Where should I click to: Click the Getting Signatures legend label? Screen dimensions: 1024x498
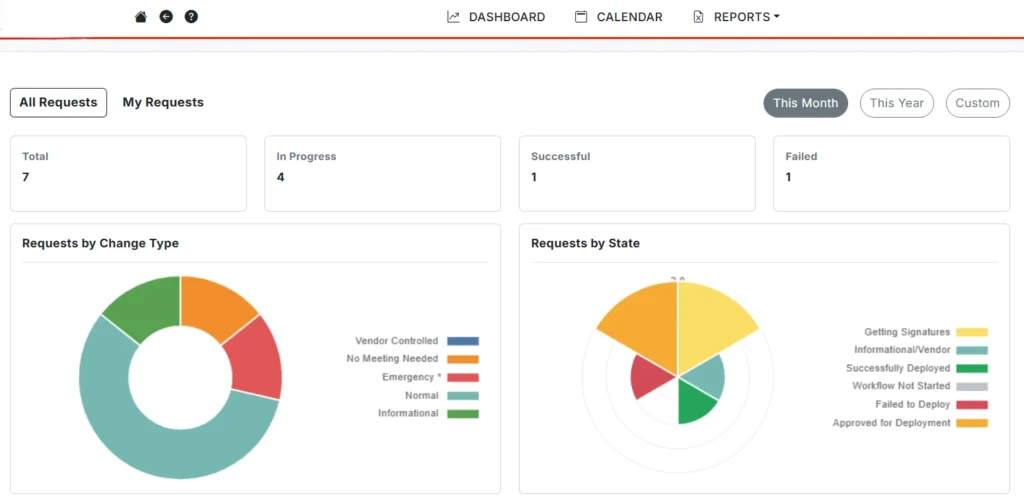(x=907, y=332)
